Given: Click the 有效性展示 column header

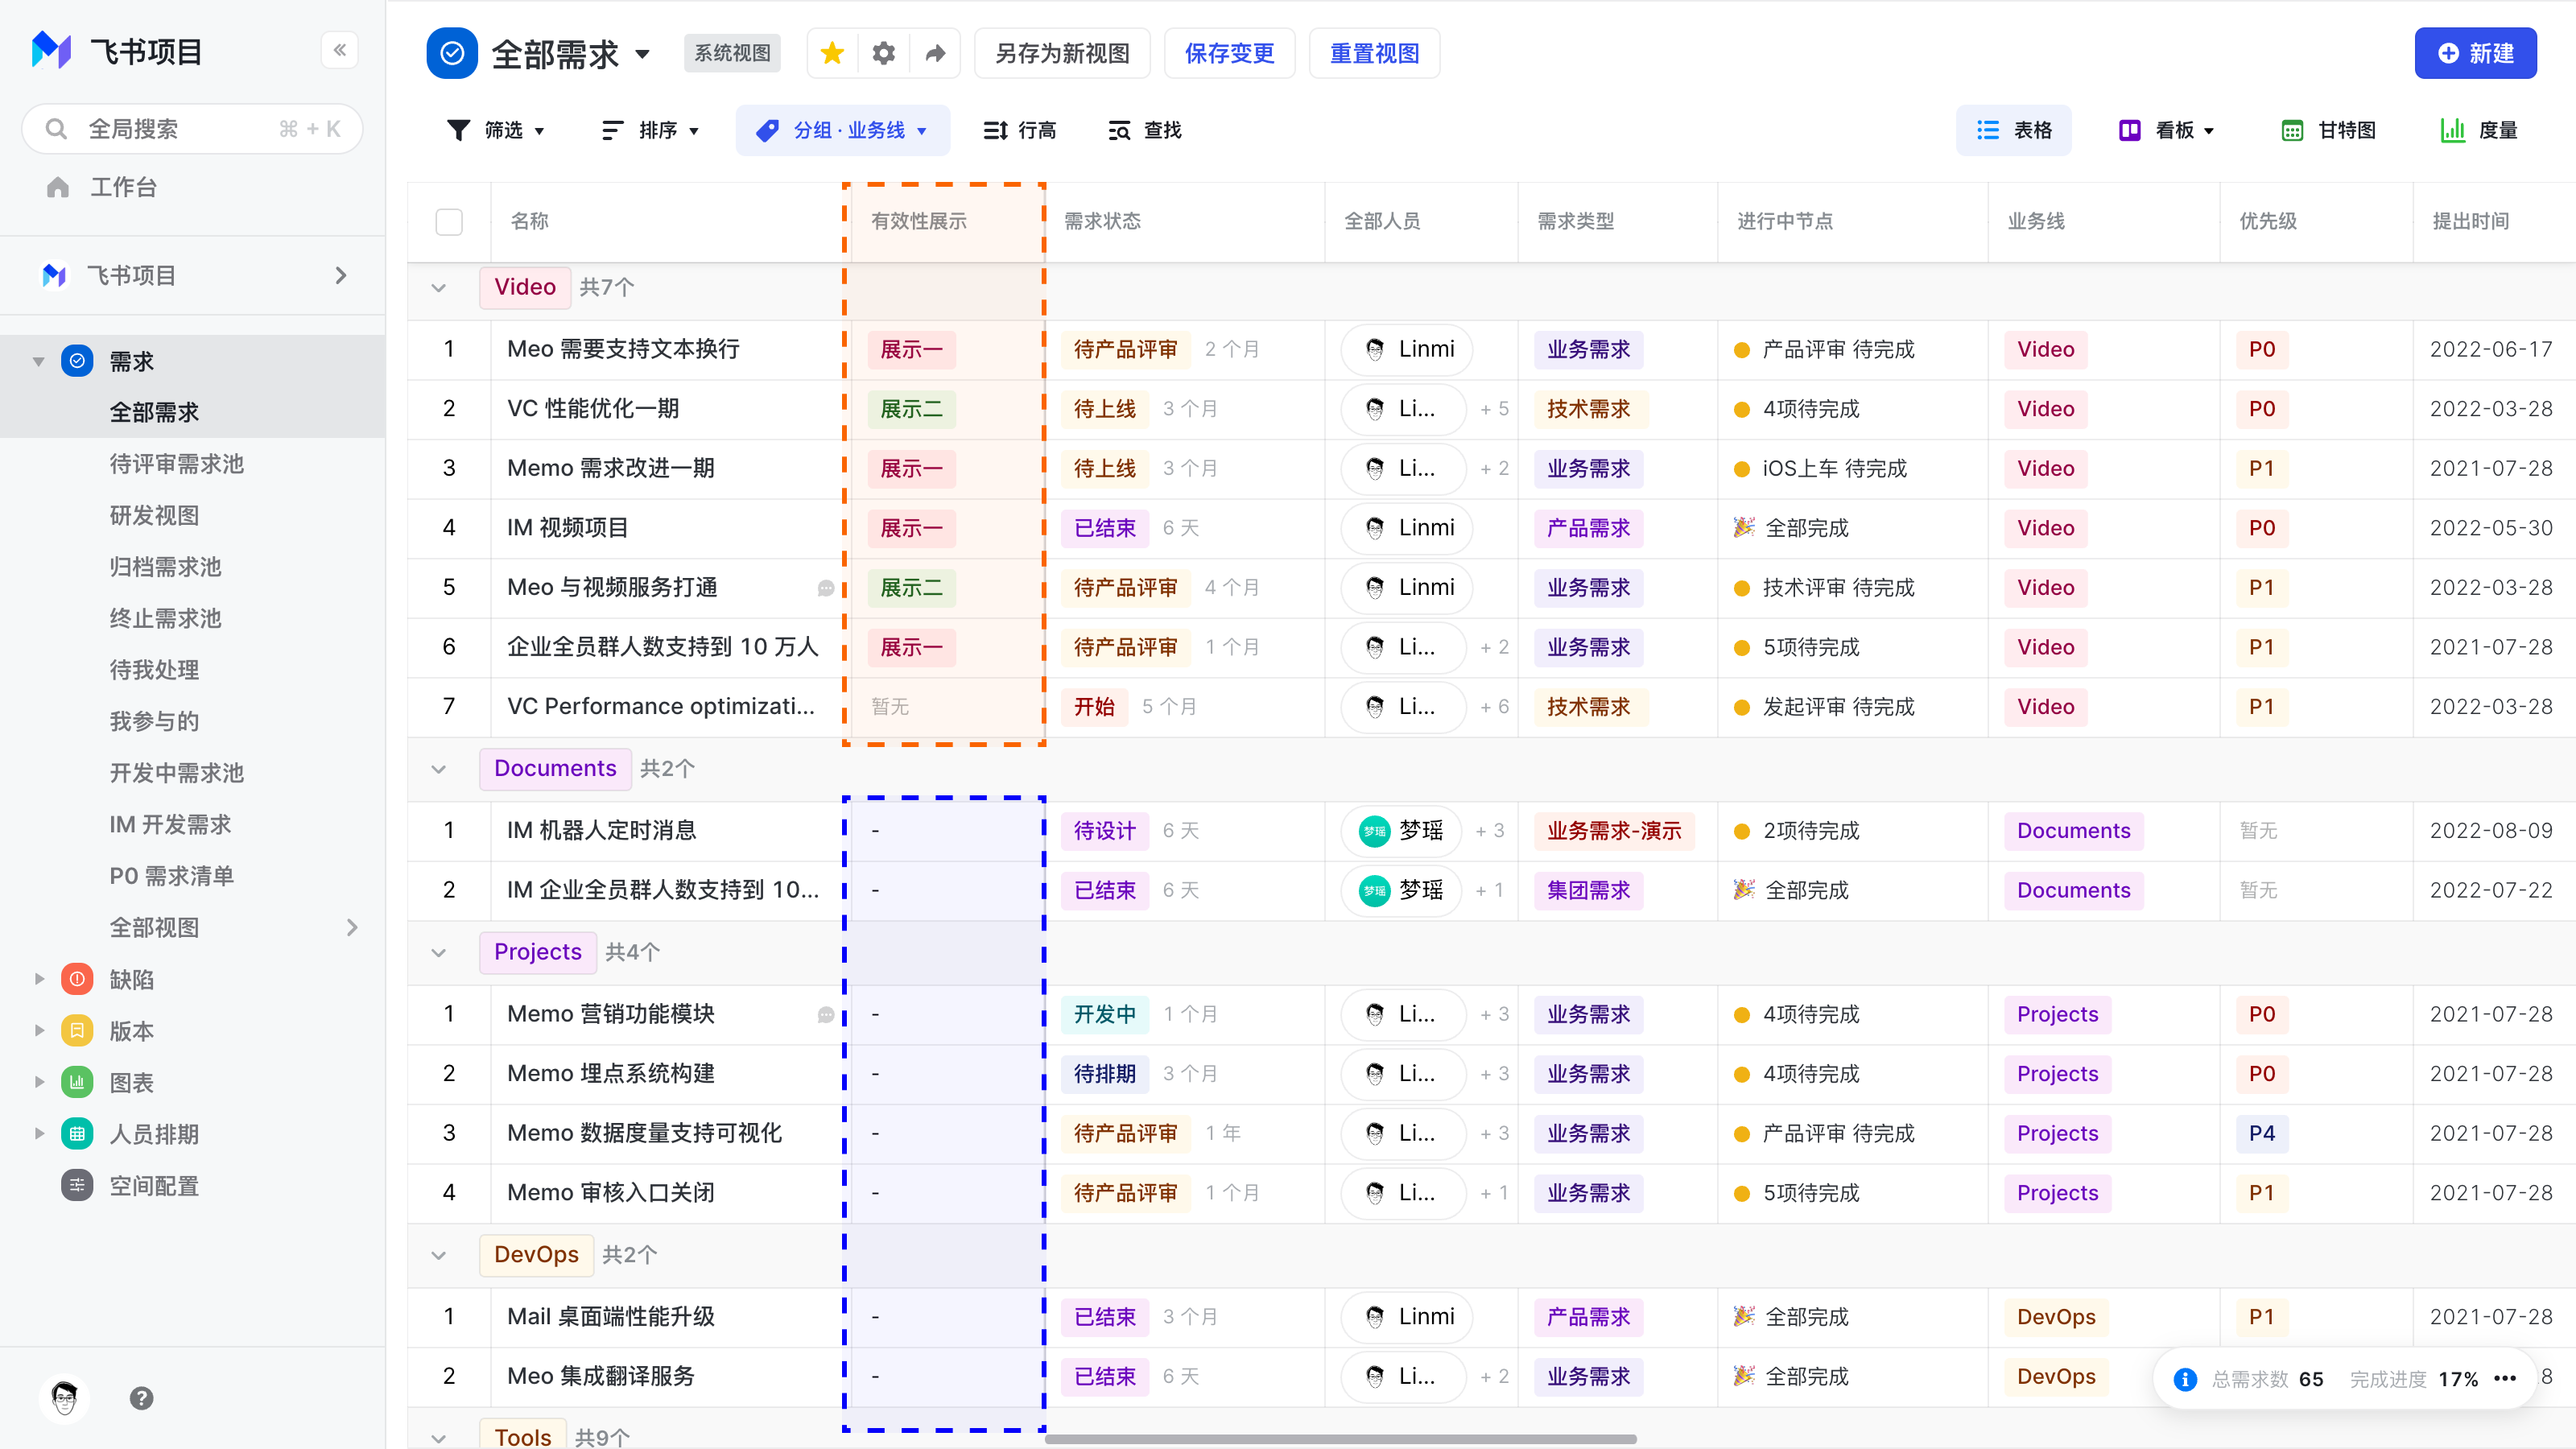Looking at the screenshot, I should (x=919, y=221).
